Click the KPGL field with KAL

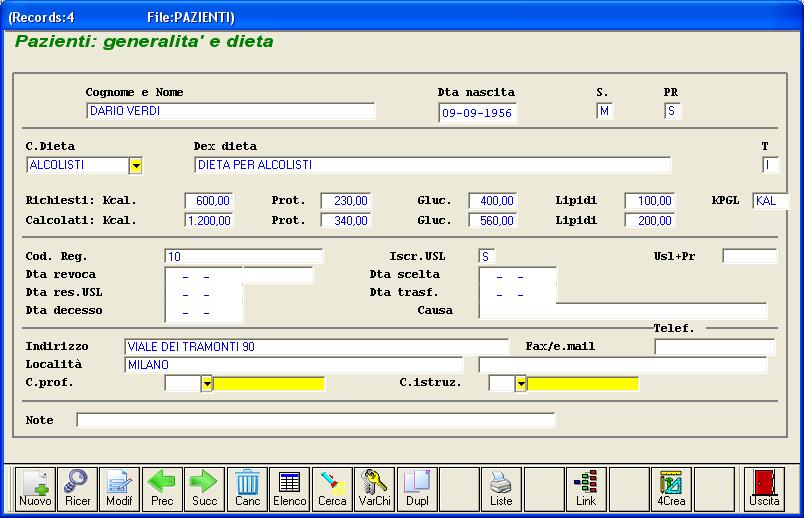pos(771,201)
